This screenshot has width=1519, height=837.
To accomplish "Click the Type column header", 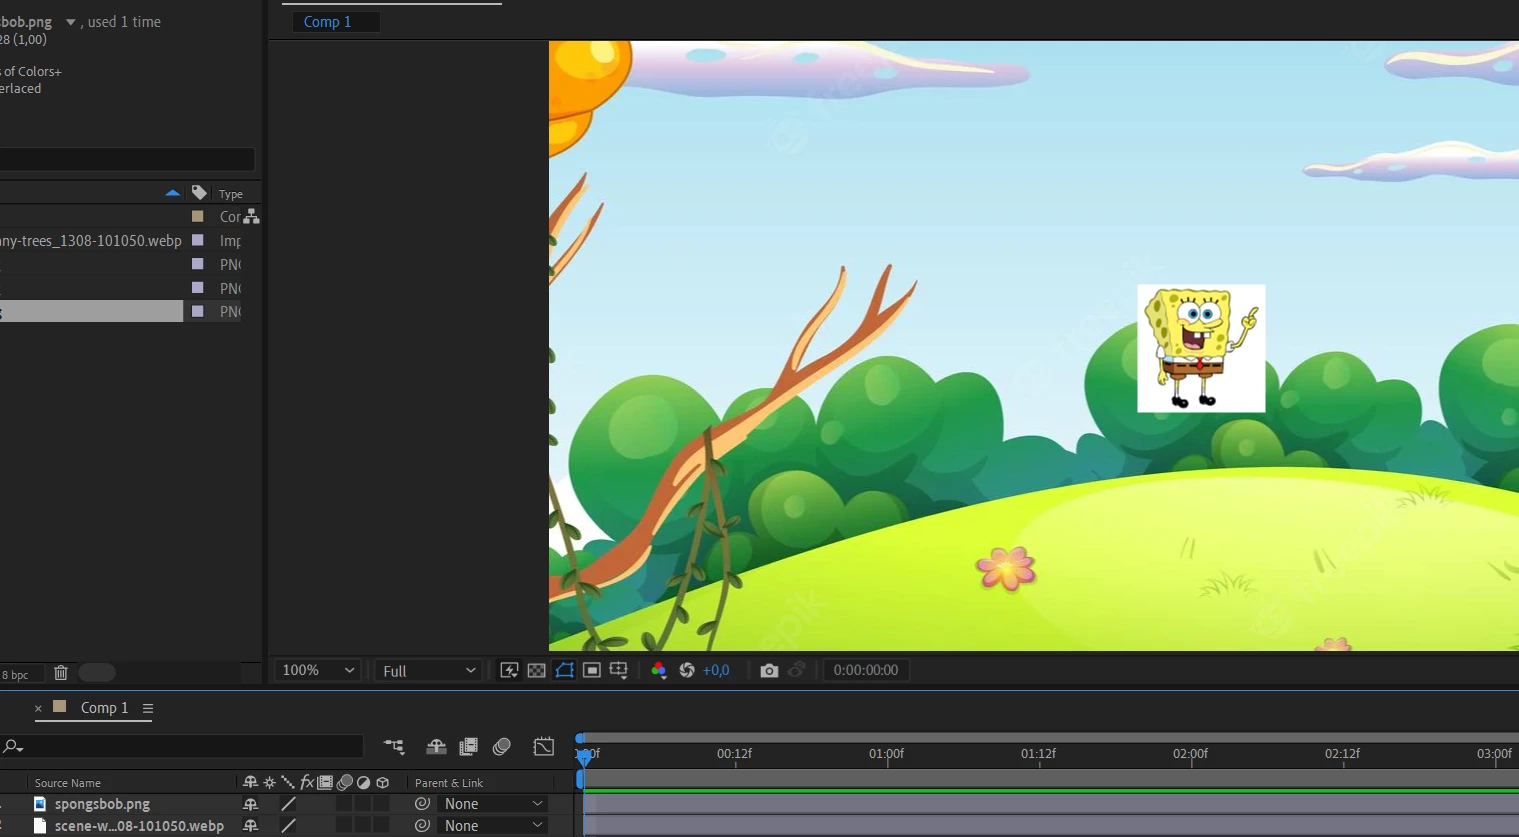I will coord(231,194).
